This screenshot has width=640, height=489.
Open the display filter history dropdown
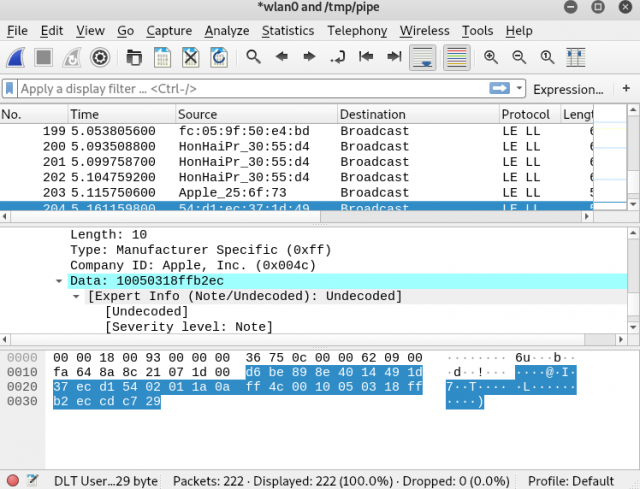point(519,88)
